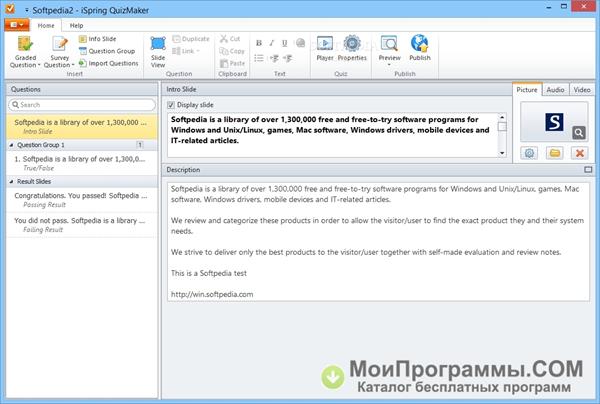Screen dimensions: 600x404
Task: Browse for a picture file
Action: [x=554, y=153]
